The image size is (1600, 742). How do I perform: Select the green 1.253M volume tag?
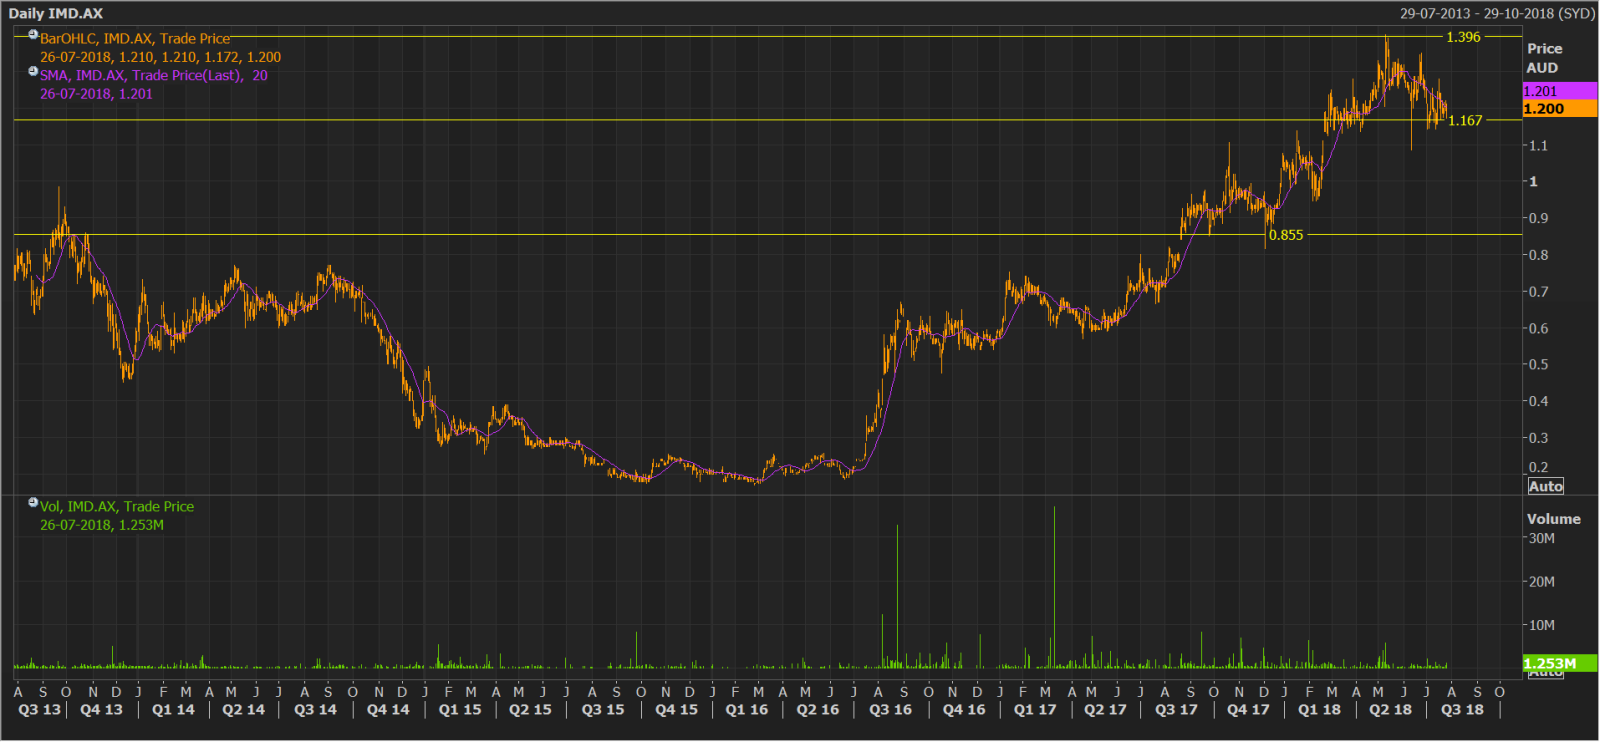pos(1559,663)
